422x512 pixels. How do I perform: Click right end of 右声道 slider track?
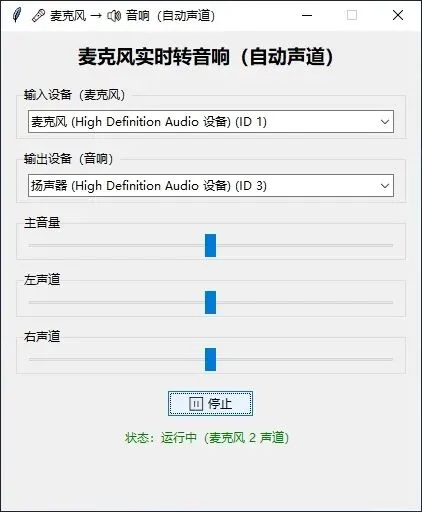pyautogui.click(x=389, y=359)
